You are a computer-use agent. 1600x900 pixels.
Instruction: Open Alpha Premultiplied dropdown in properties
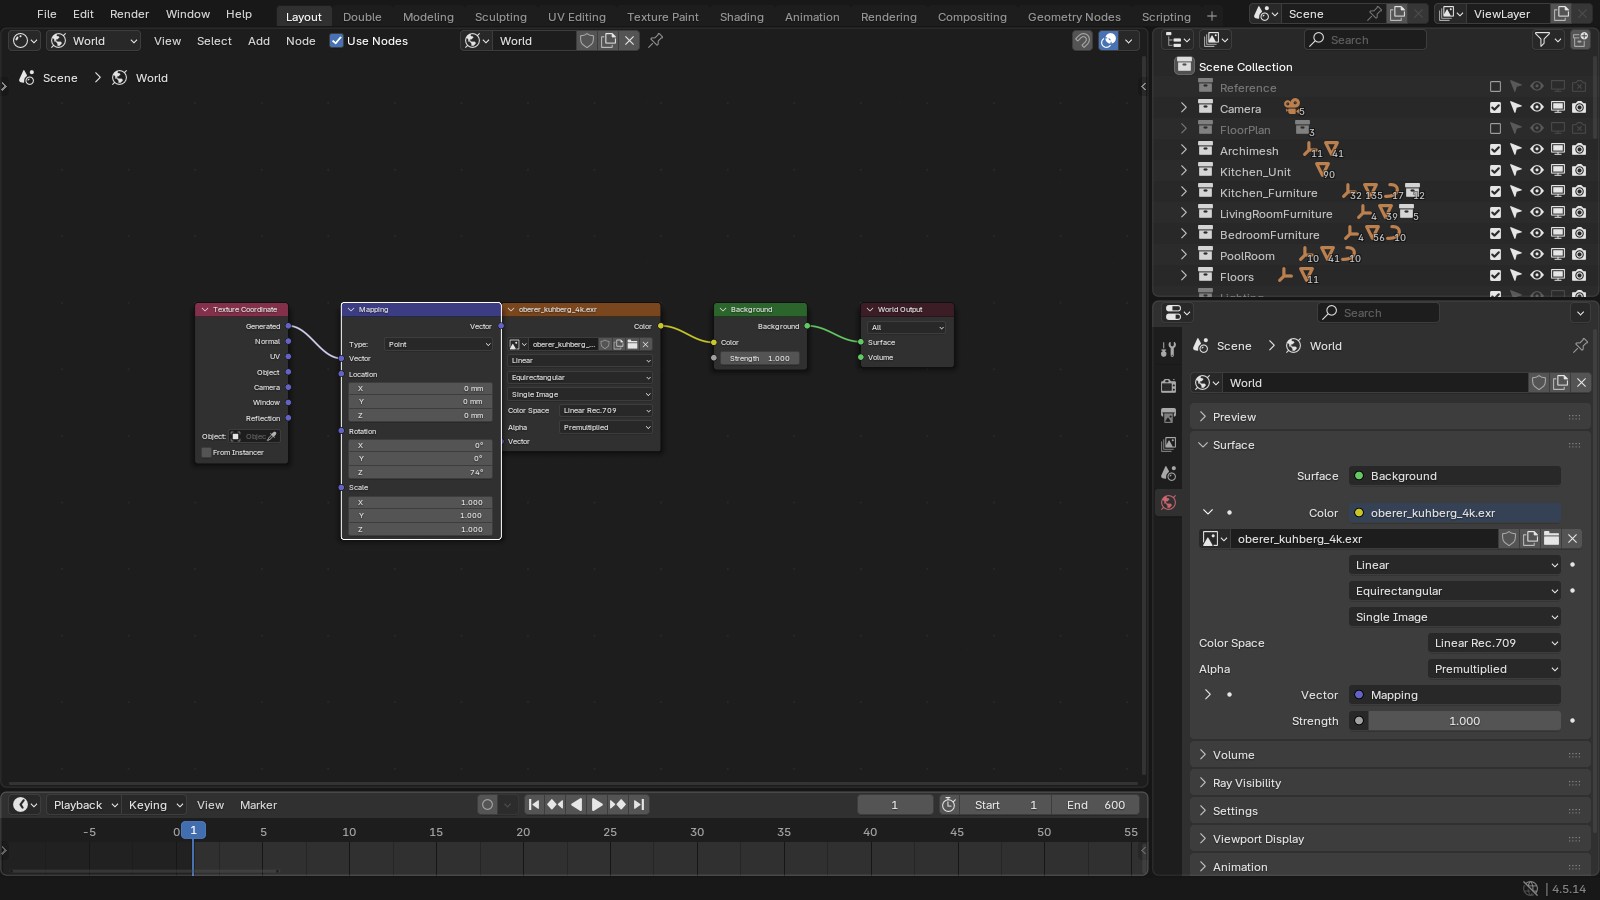1494,669
